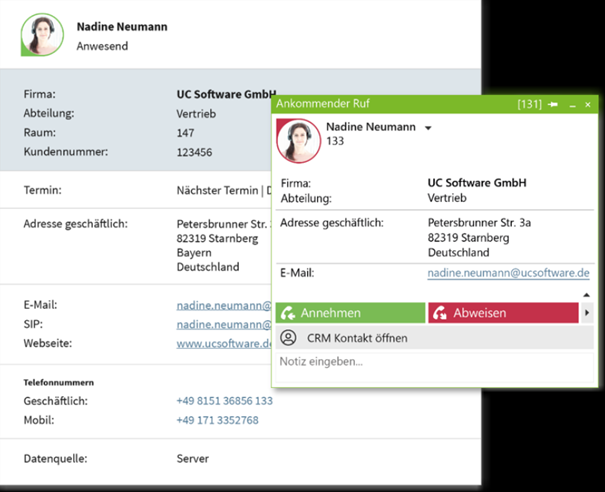Close the Ankommender Ruf popup

coord(588,105)
